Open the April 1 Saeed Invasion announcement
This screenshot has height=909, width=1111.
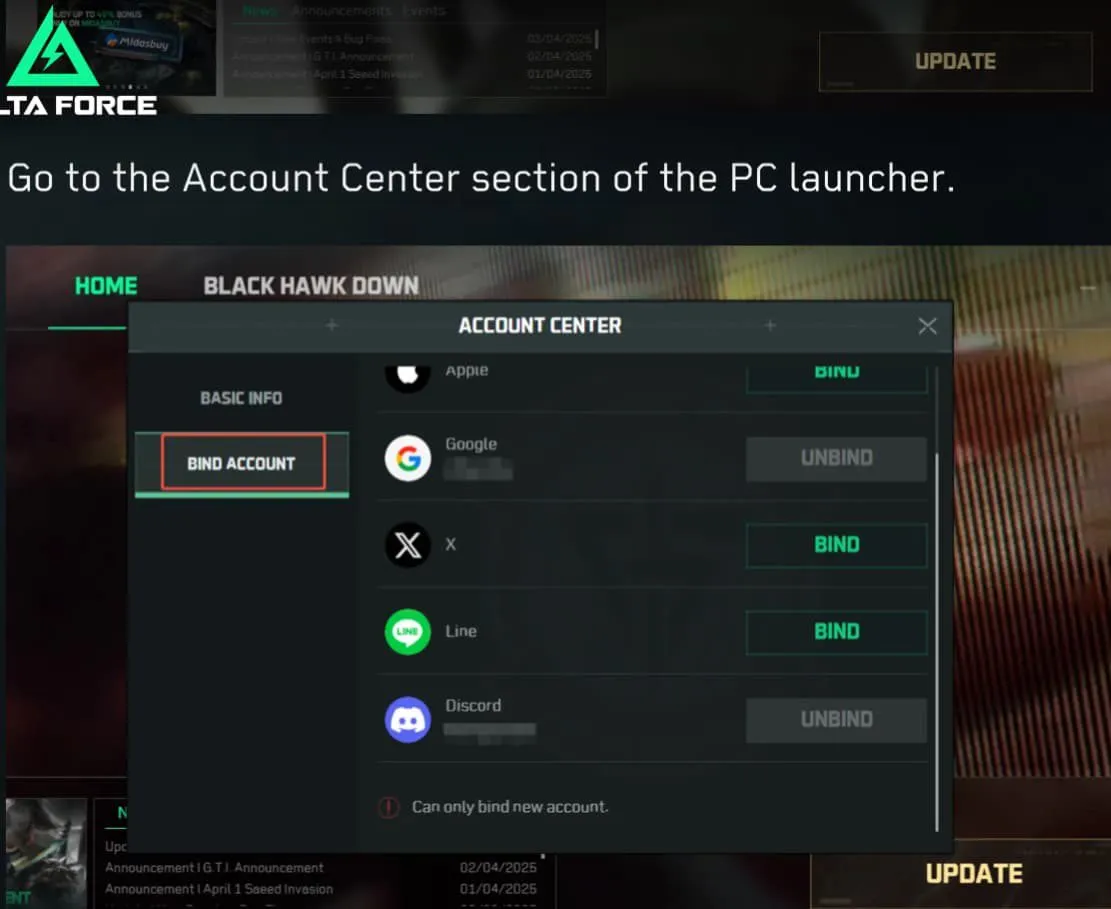click(x=219, y=889)
